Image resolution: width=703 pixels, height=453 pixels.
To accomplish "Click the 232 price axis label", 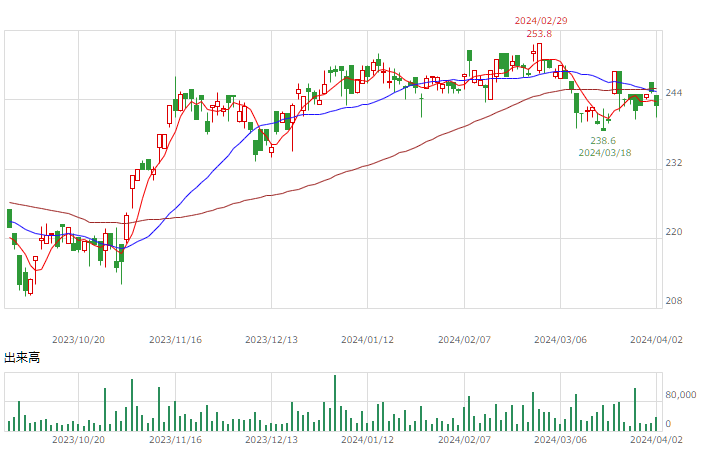I will click(x=674, y=163).
